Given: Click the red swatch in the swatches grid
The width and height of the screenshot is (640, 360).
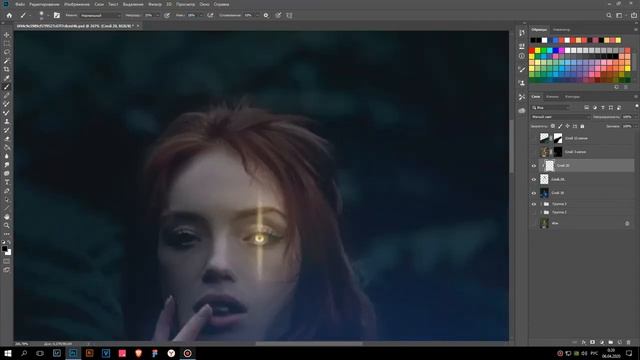Looking at the screenshot, I should 531,51.
